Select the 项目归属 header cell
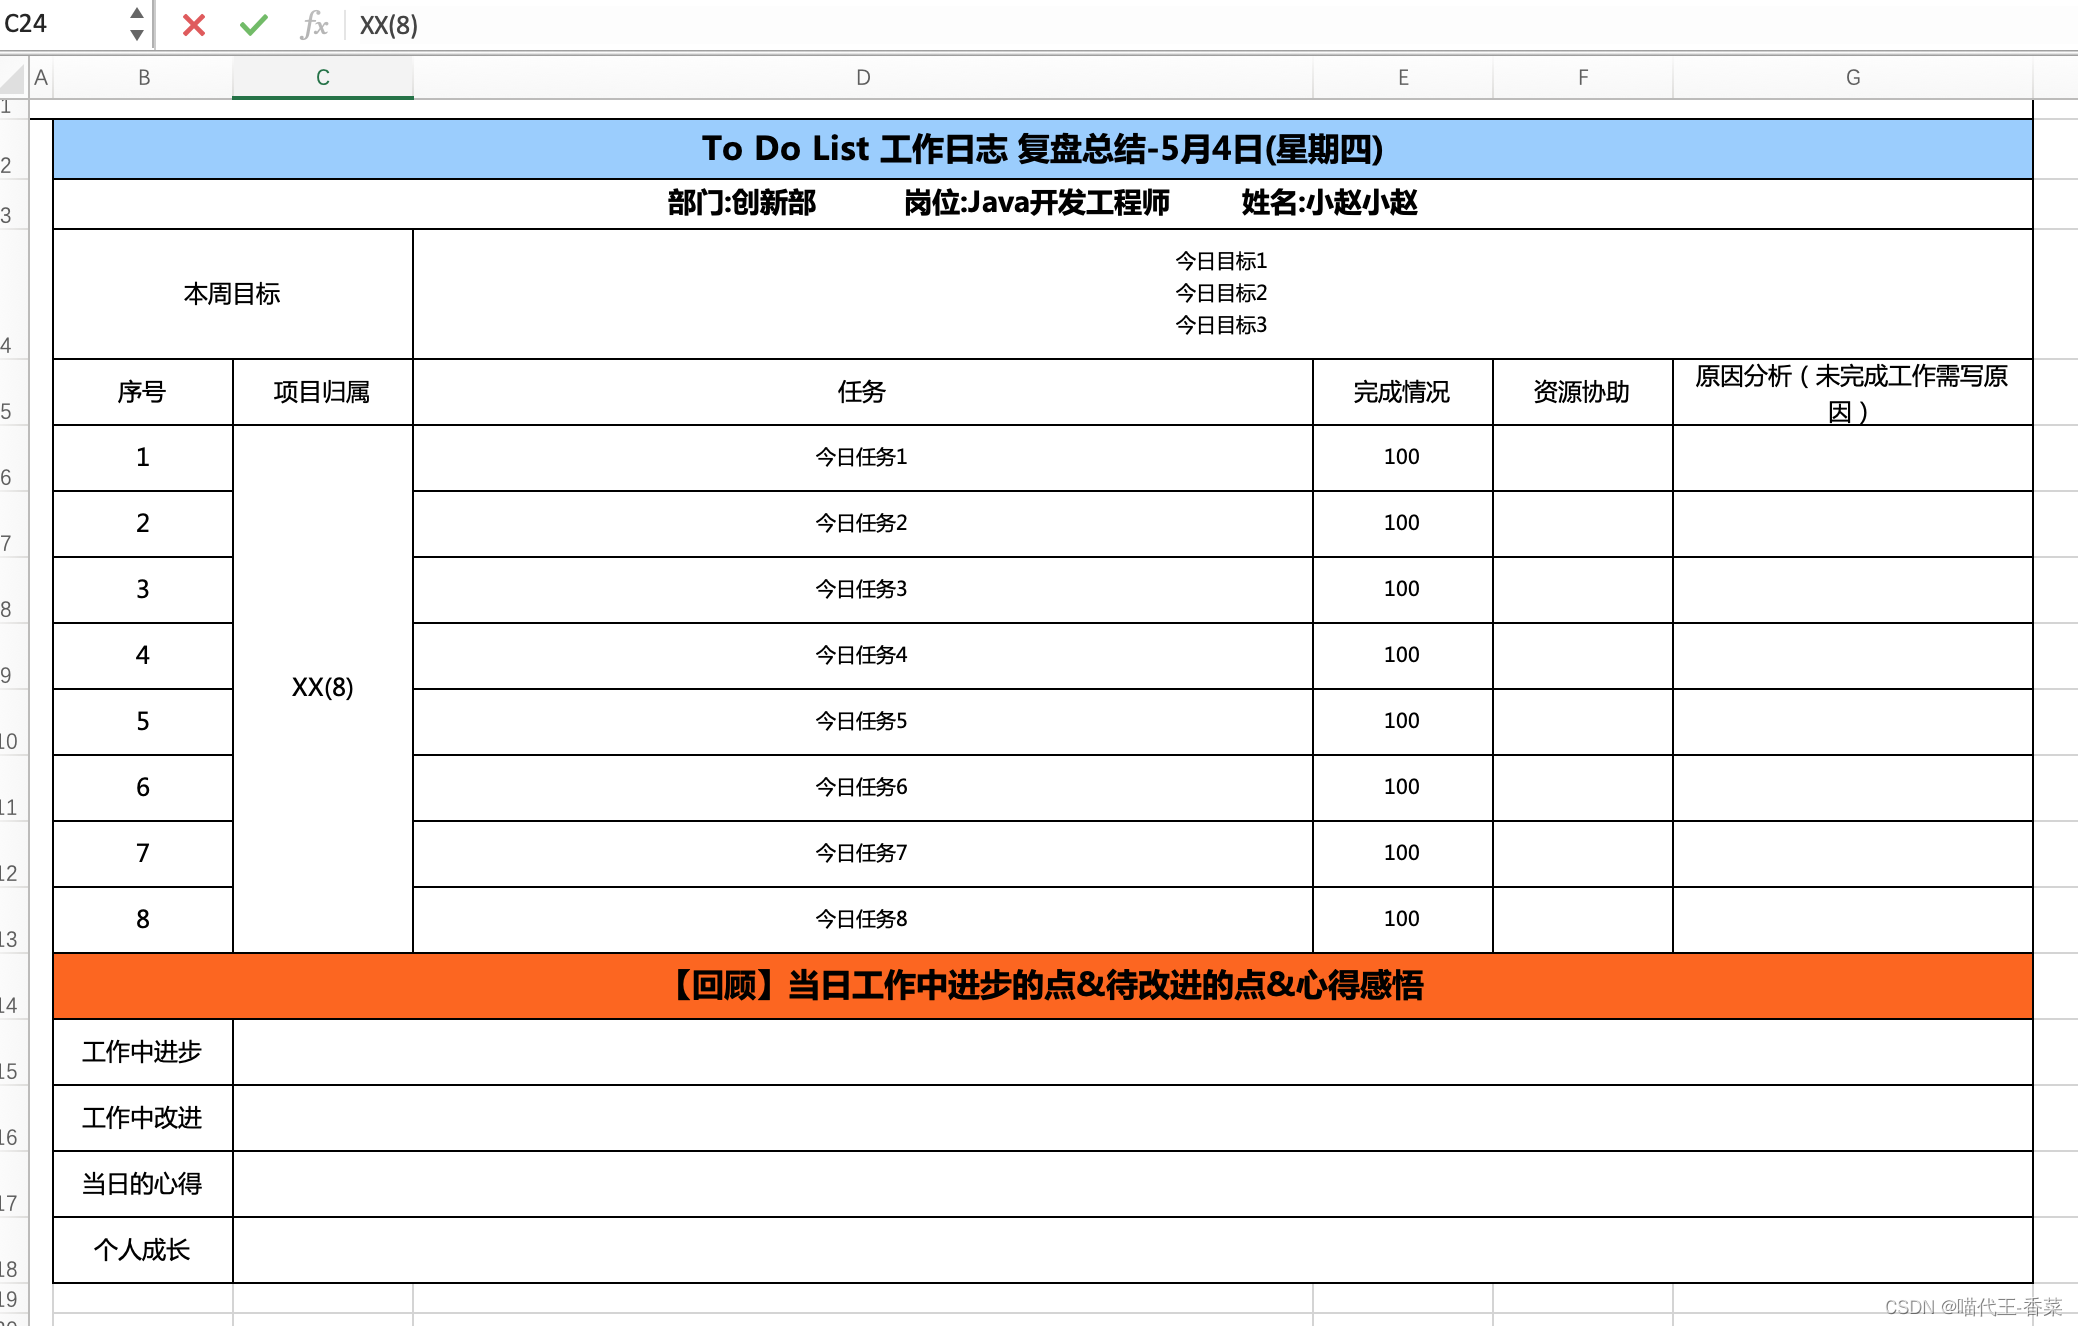The width and height of the screenshot is (2078, 1326). pos(323,392)
